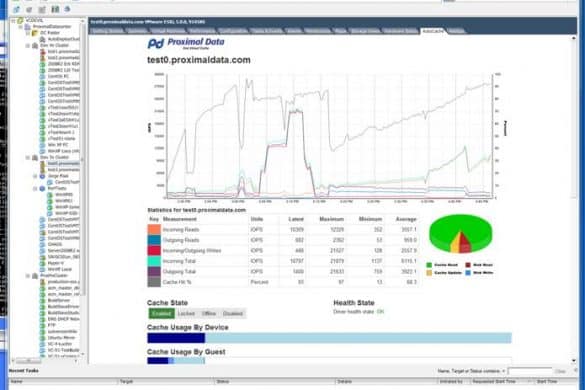Click the Clear button in Recent Tasks
585x390 pixels.
(x=560, y=371)
